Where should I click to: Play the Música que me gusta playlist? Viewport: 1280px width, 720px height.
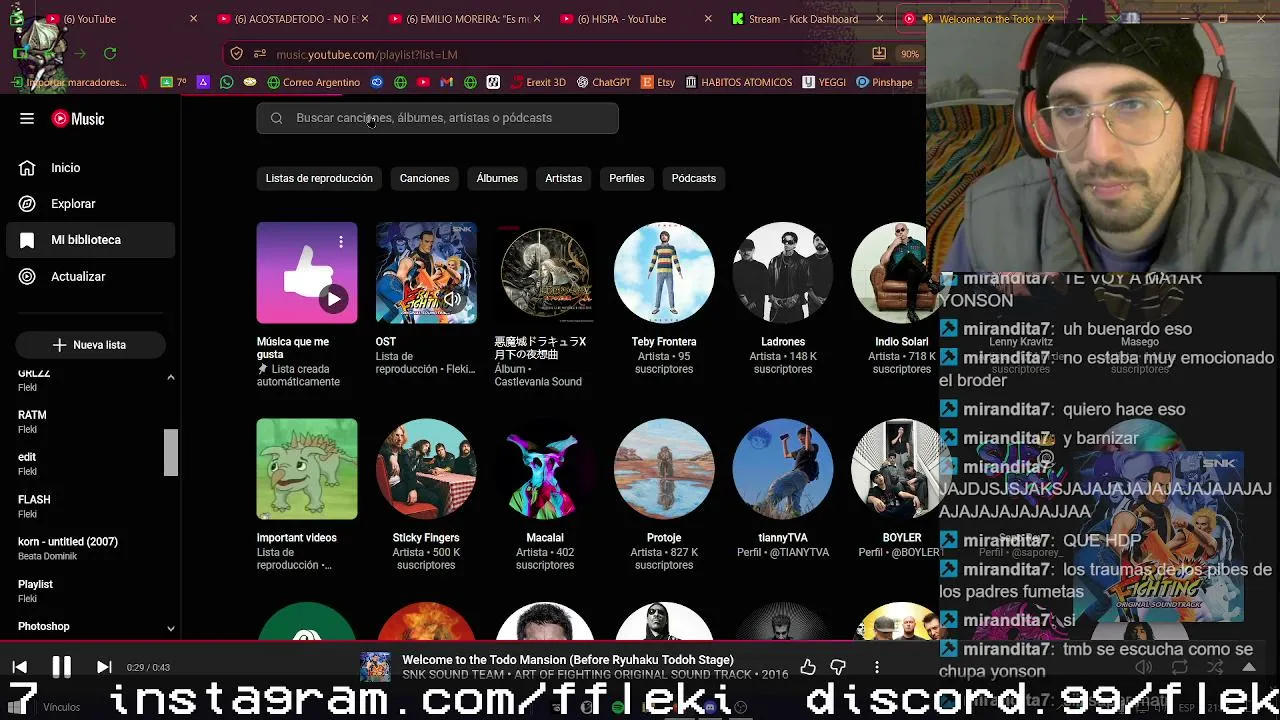[x=334, y=299]
